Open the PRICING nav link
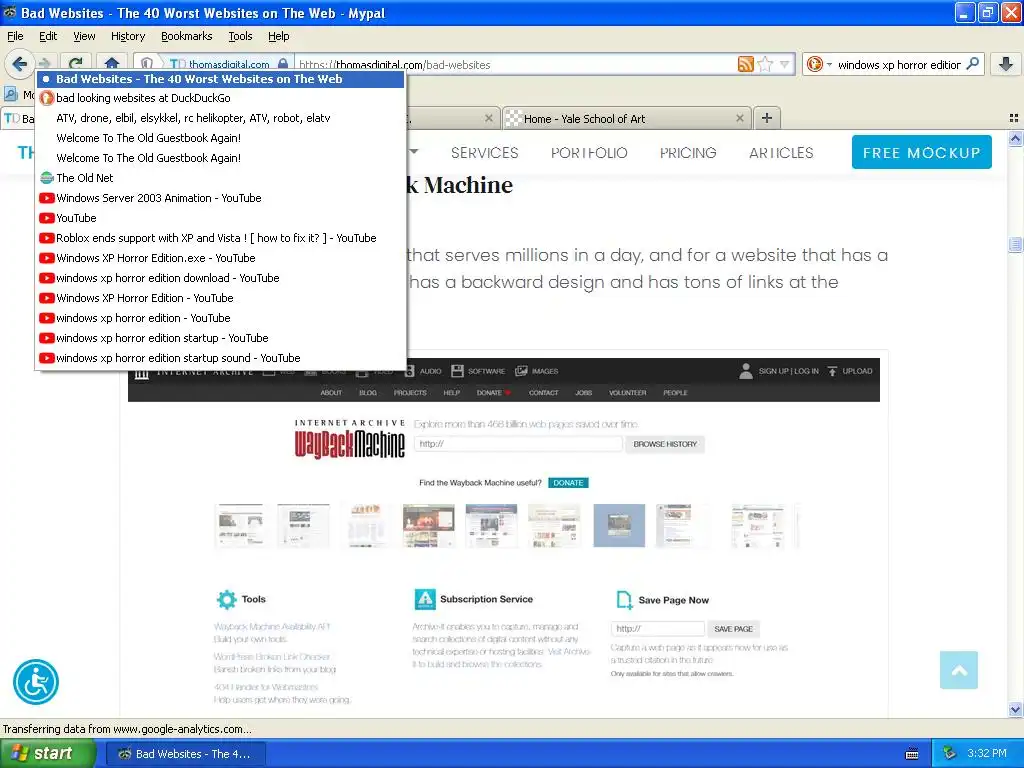The width and height of the screenshot is (1024, 768). click(688, 153)
